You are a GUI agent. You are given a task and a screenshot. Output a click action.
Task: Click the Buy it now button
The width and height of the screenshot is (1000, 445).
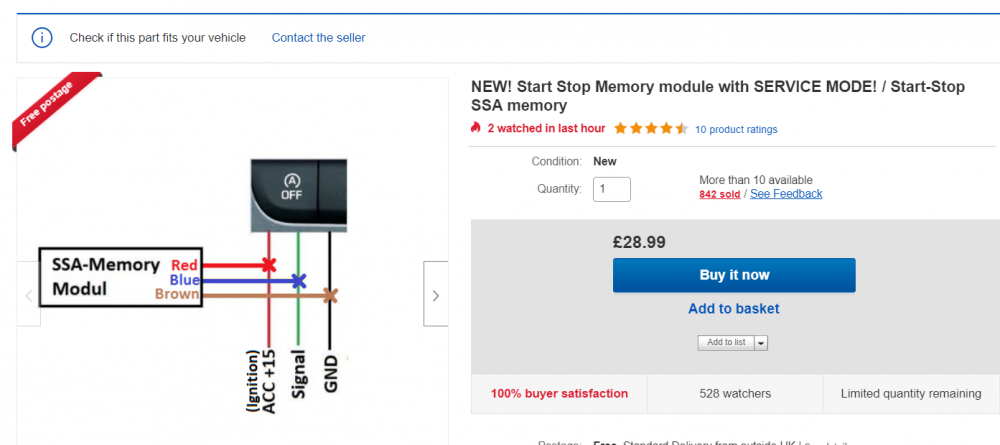coord(734,275)
